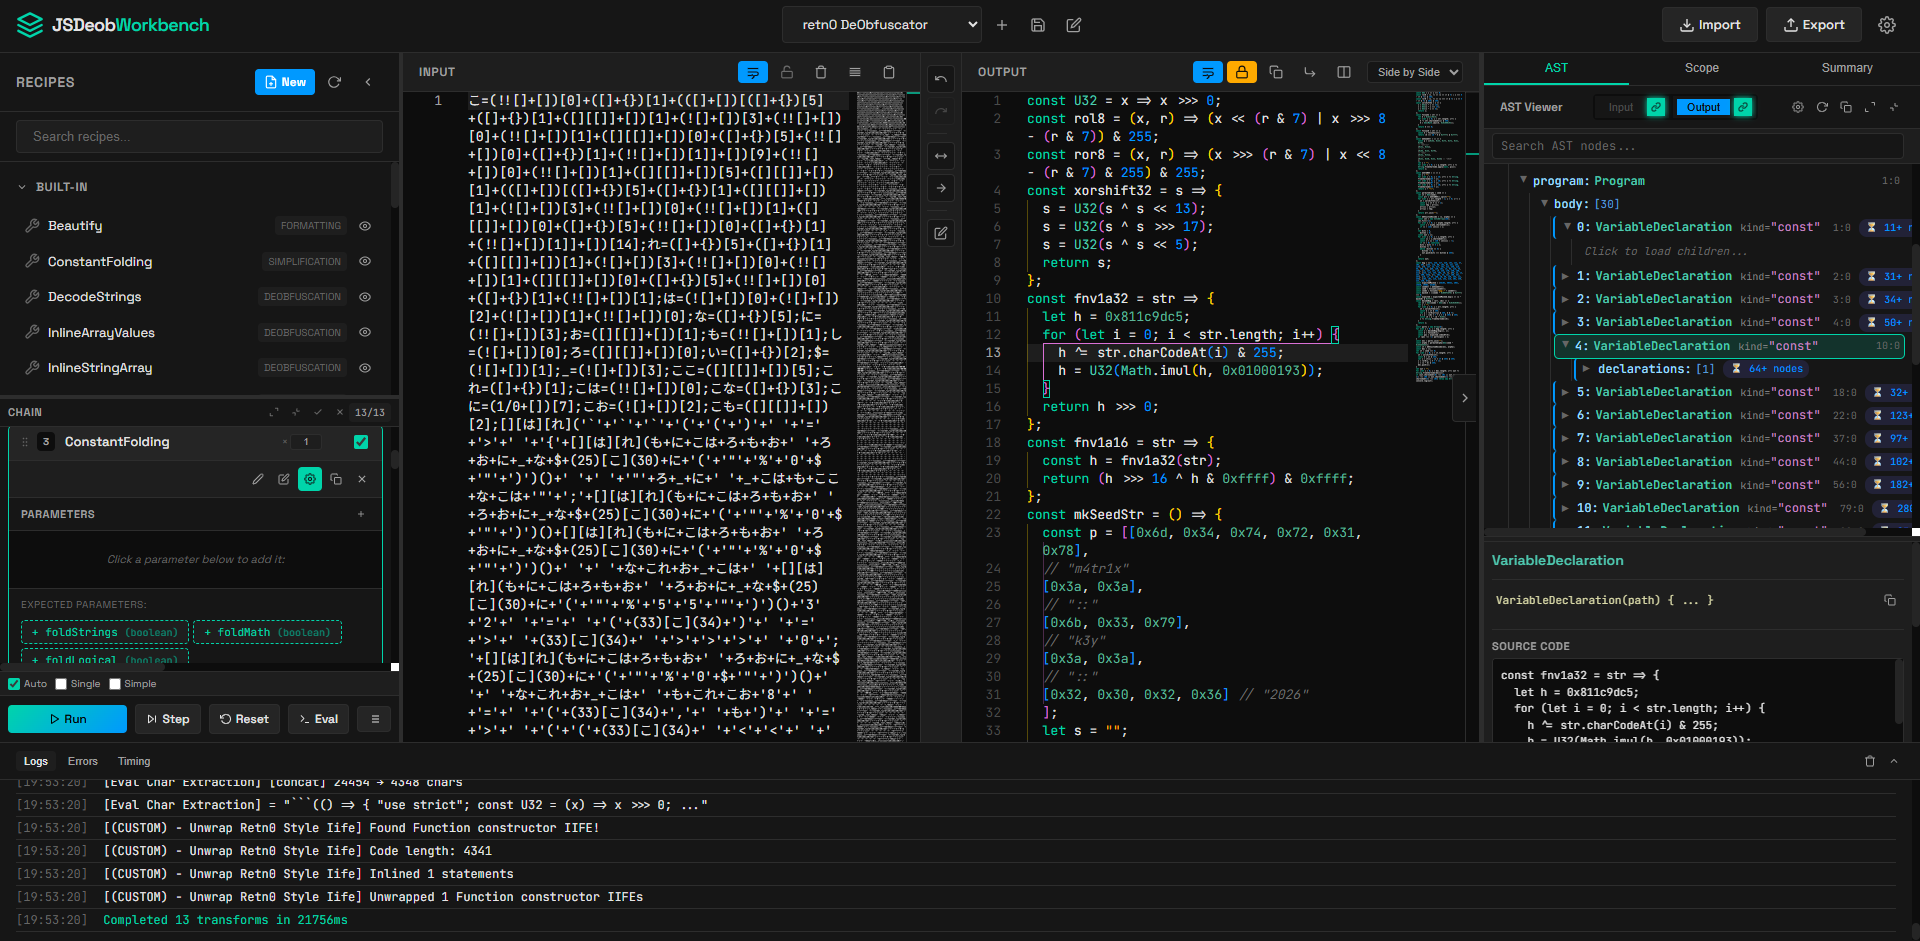The width and height of the screenshot is (1920, 941).
Task: Collapse the logs panel with the chevron
Action: pyautogui.click(x=1894, y=761)
